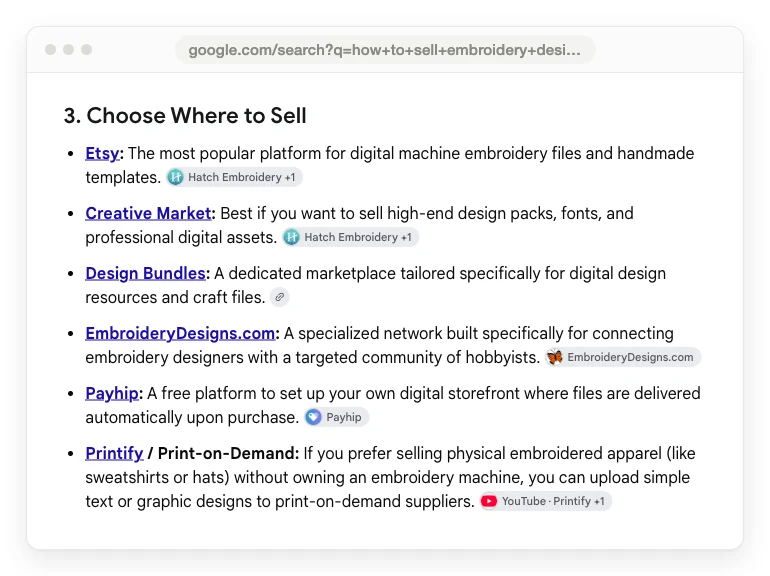Open the Payhip hyperlink
The height and width of the screenshot is (576, 770).
tap(112, 393)
